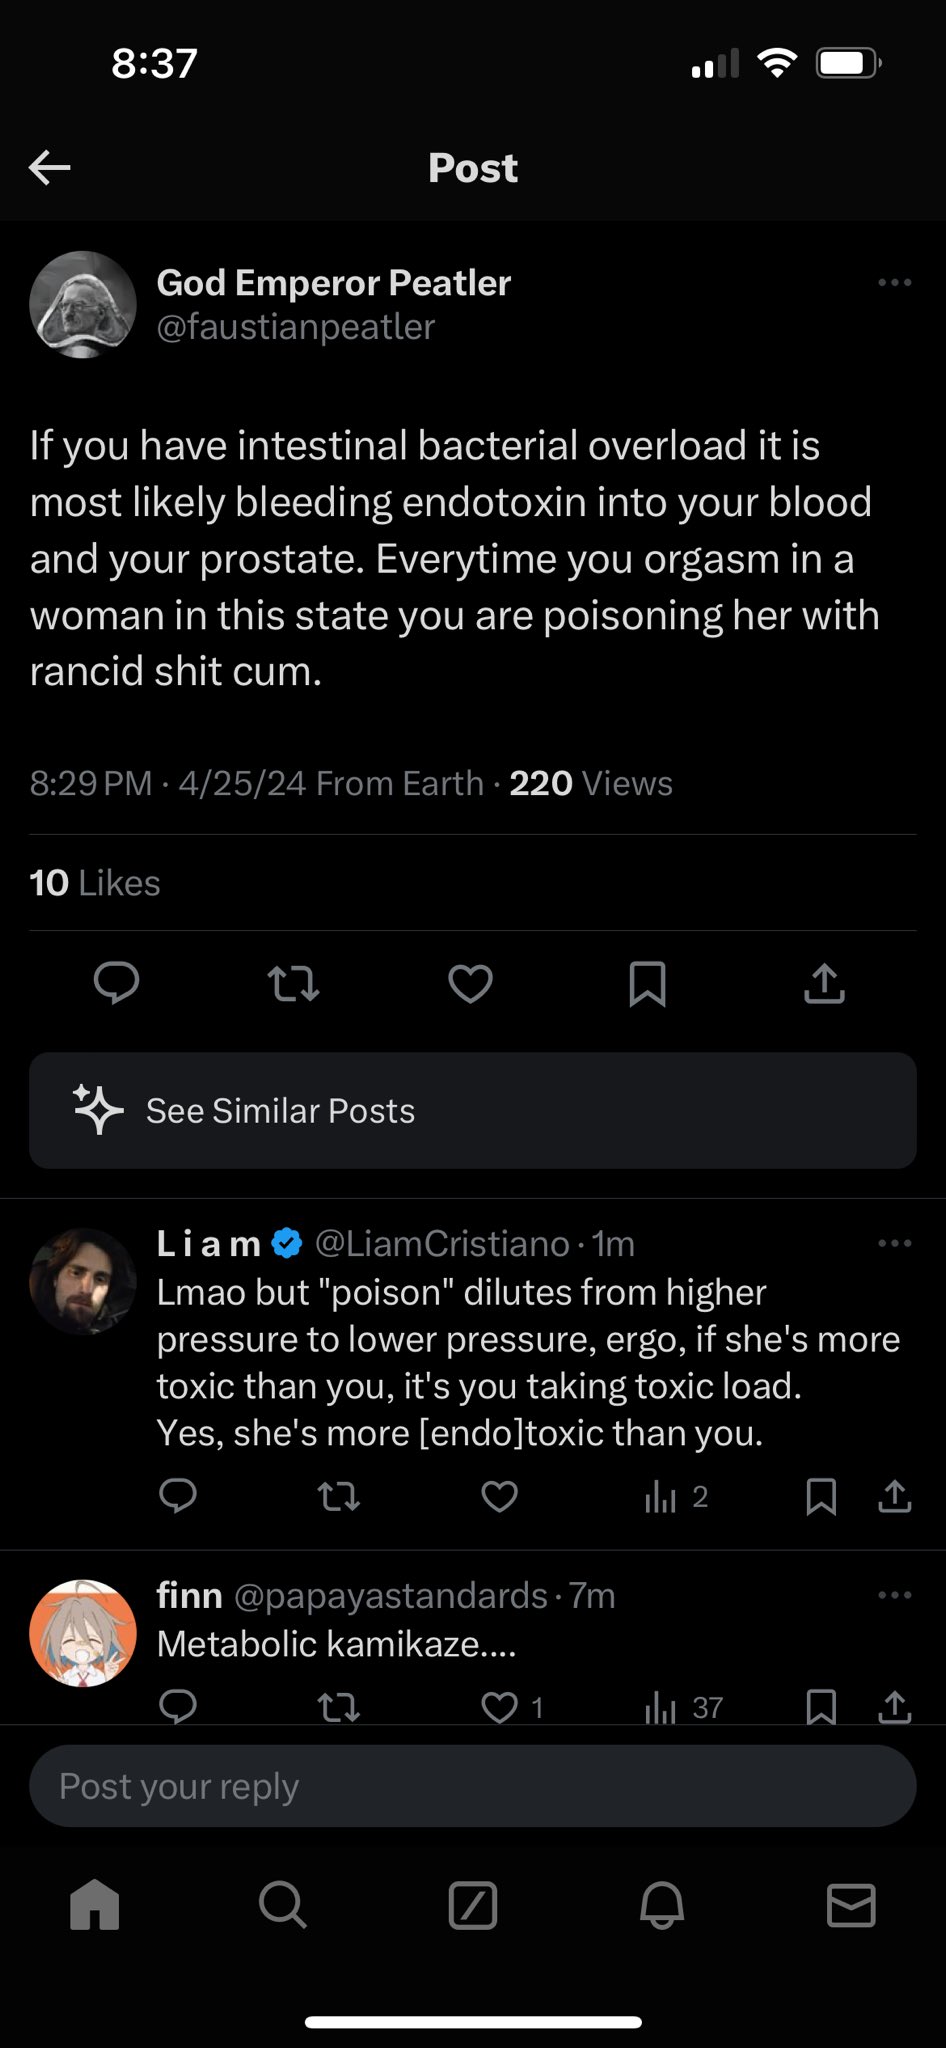
Task: Open the main post's three-dot menu
Action: (x=894, y=283)
